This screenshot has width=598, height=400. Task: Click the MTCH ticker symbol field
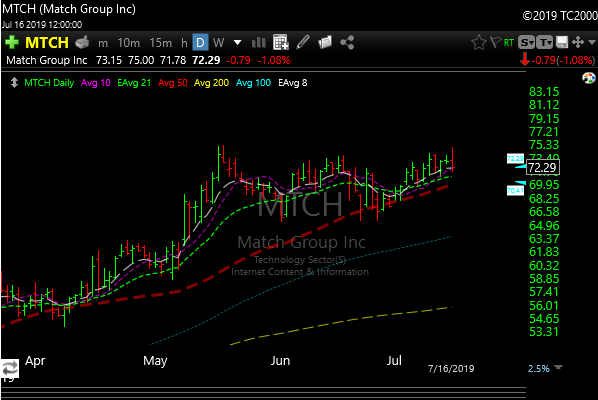tap(47, 42)
